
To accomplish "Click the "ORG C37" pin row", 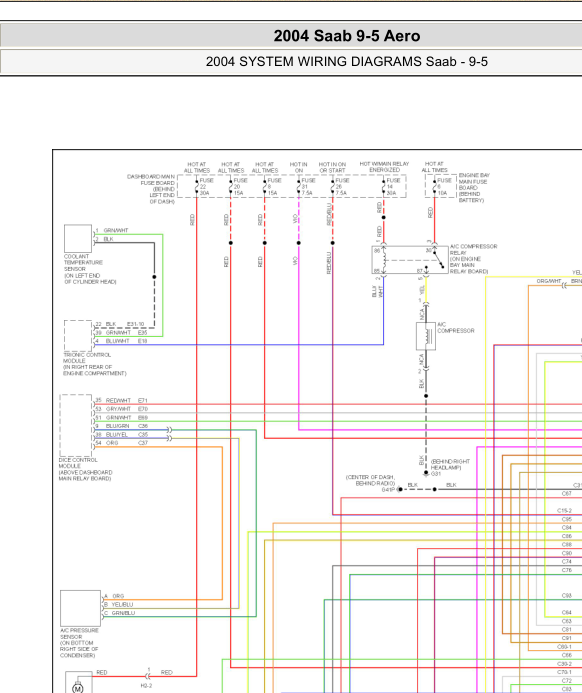I will tap(122, 443).
